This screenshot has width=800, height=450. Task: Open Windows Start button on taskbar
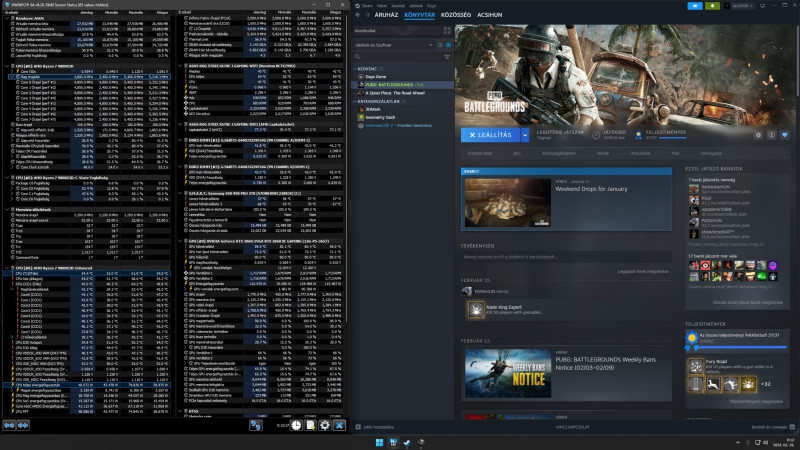pos(379,442)
